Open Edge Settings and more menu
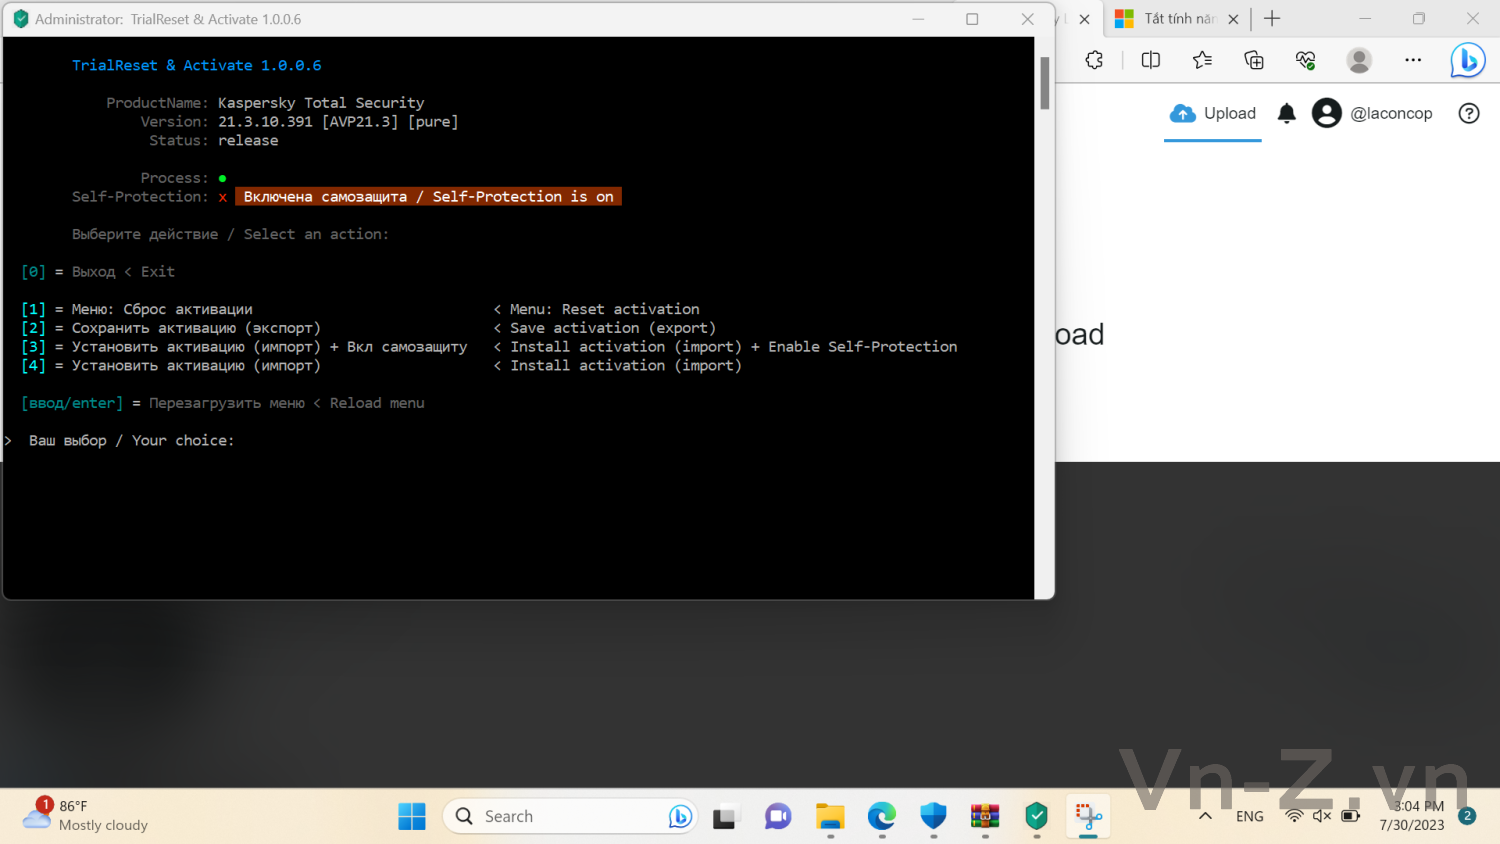 tap(1413, 60)
